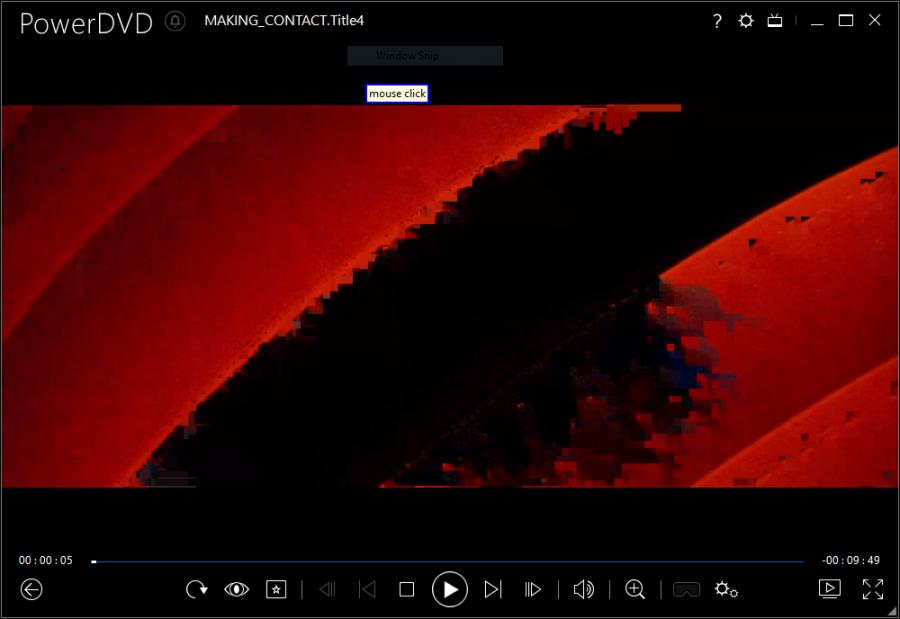Screen dimensions: 900x619
Task: Add a bookmark with the star icon
Action: [276, 589]
